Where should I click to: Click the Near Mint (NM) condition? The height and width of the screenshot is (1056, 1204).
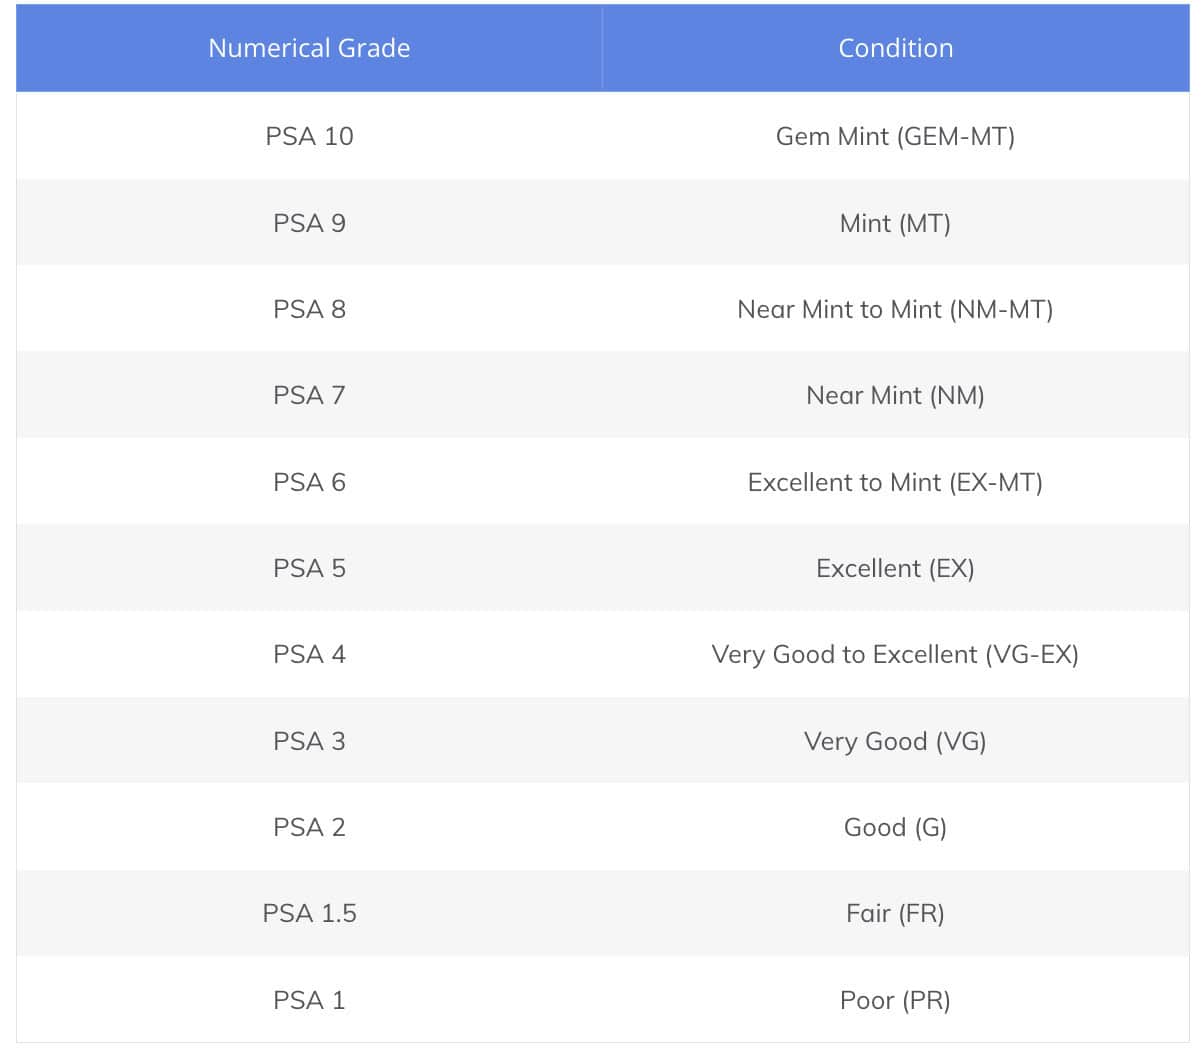(895, 395)
